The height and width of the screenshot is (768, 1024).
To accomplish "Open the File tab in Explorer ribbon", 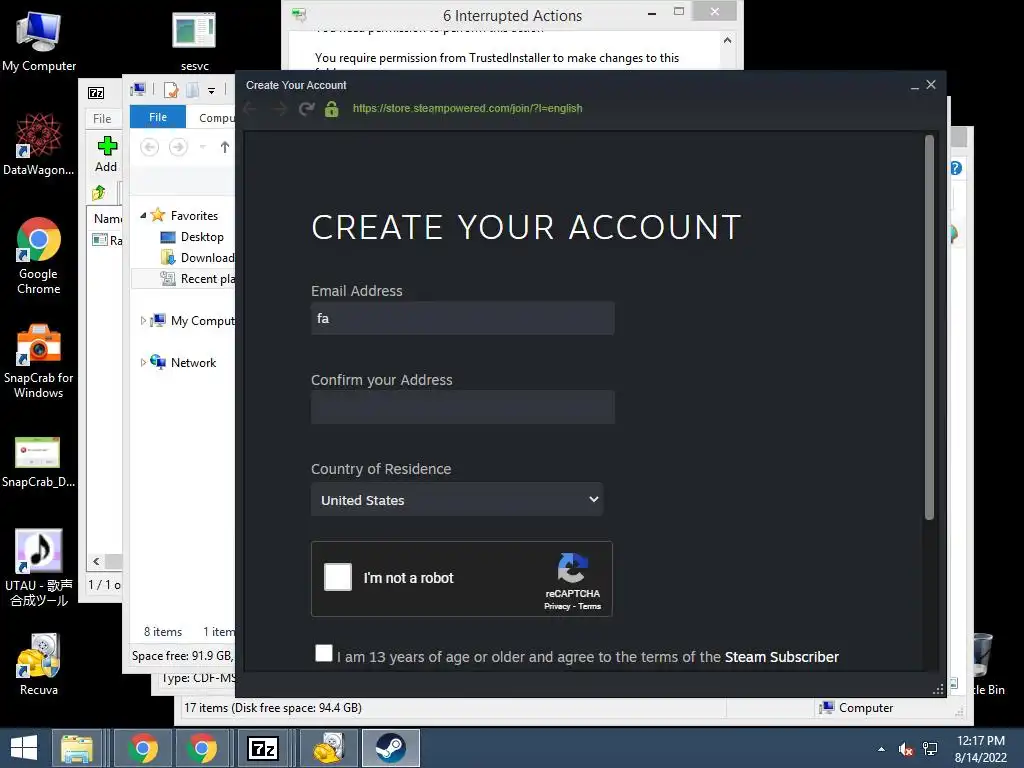I will pos(158,117).
